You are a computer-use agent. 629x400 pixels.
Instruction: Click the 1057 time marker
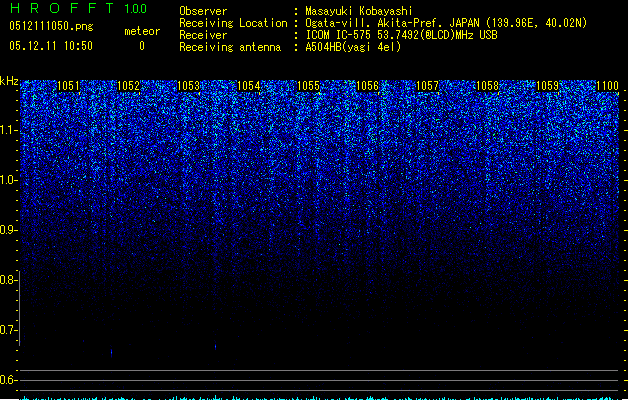[x=428, y=86]
